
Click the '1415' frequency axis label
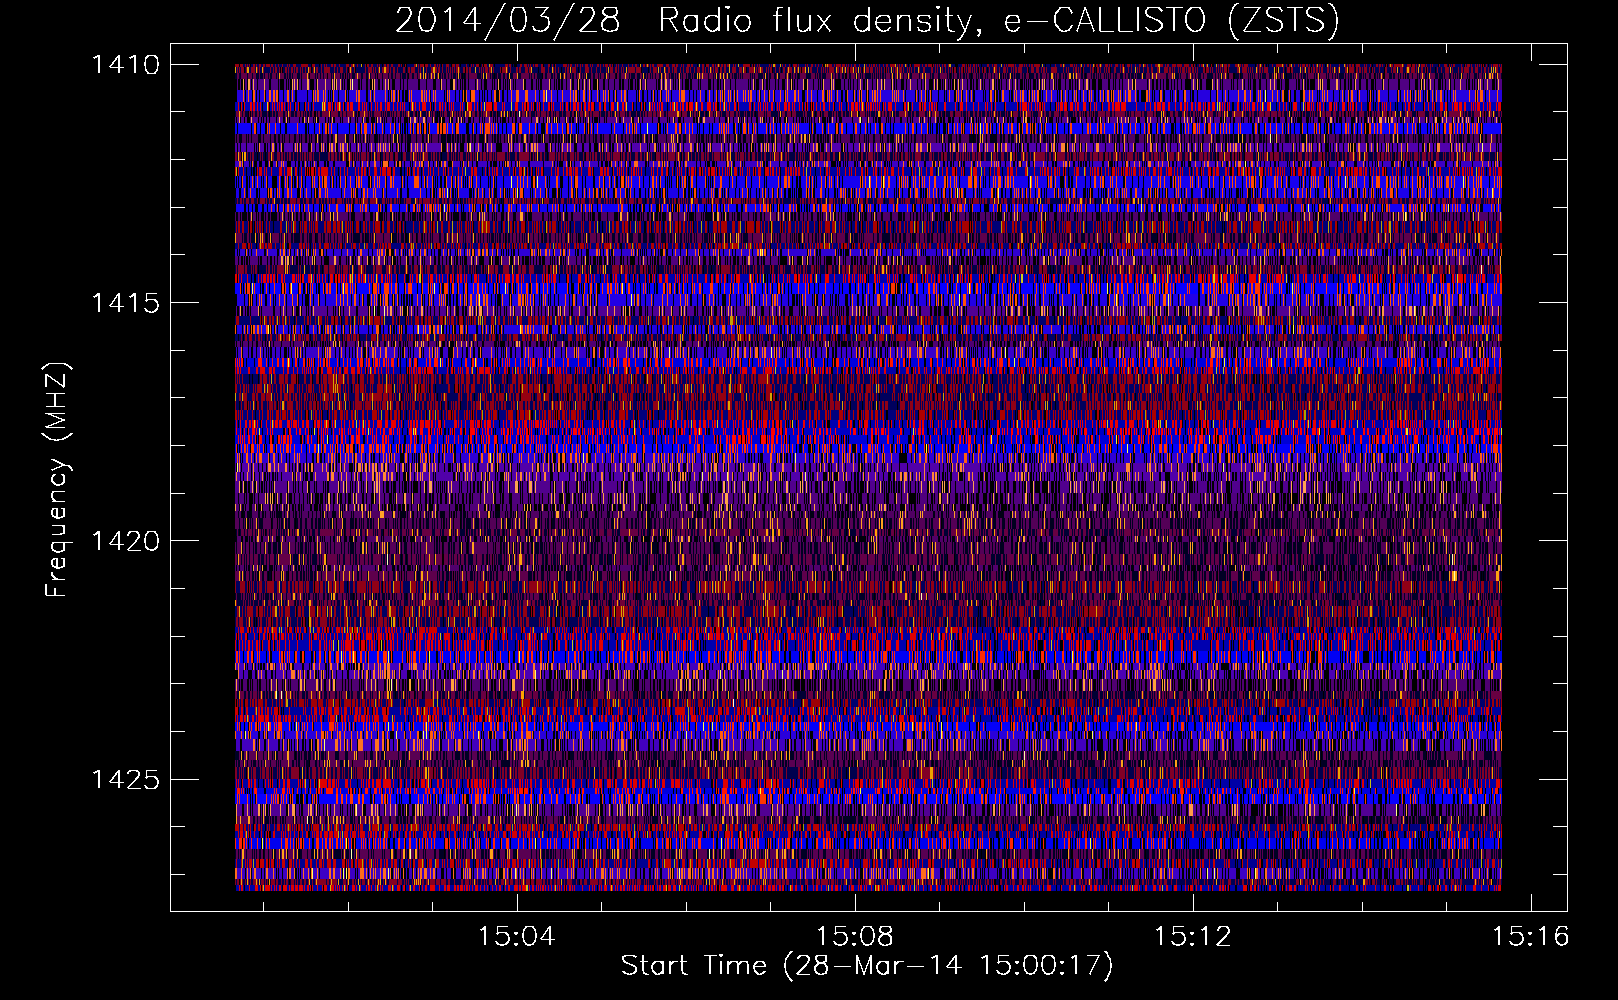tap(125, 303)
